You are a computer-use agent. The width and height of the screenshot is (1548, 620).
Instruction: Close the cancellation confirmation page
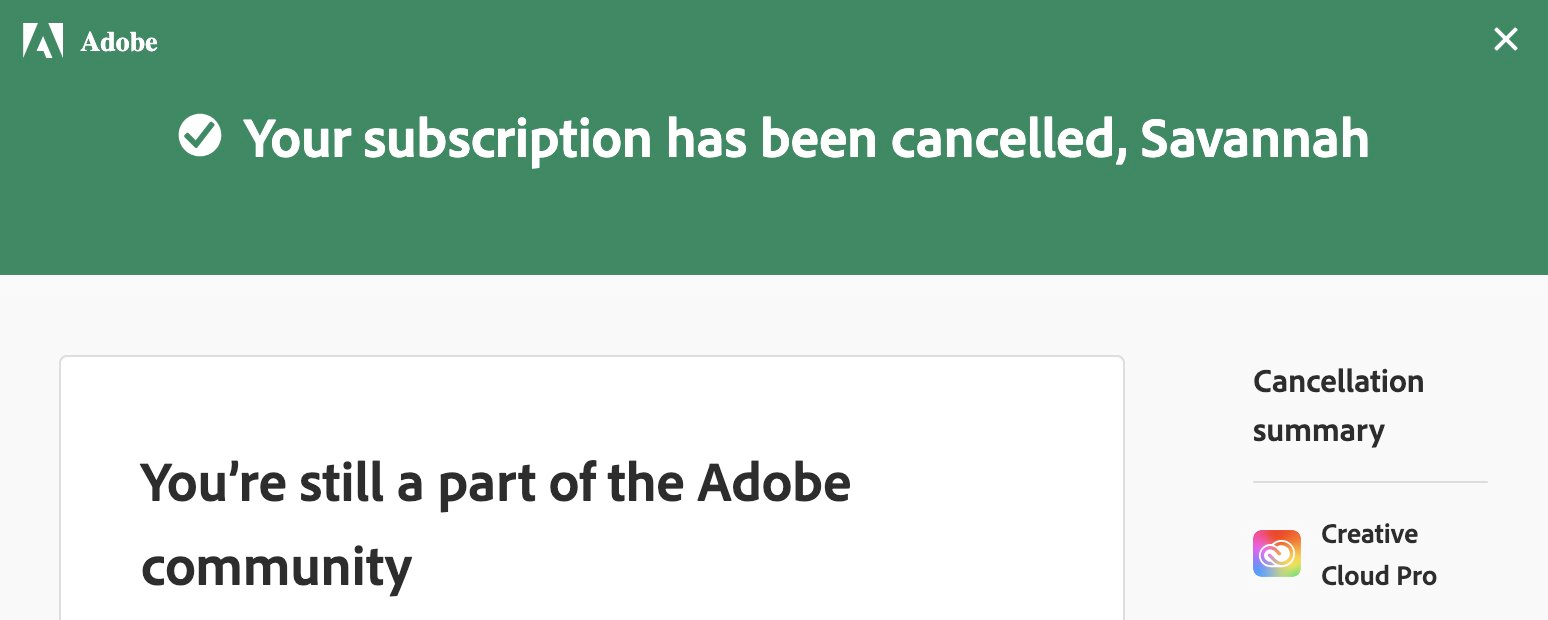[1505, 39]
